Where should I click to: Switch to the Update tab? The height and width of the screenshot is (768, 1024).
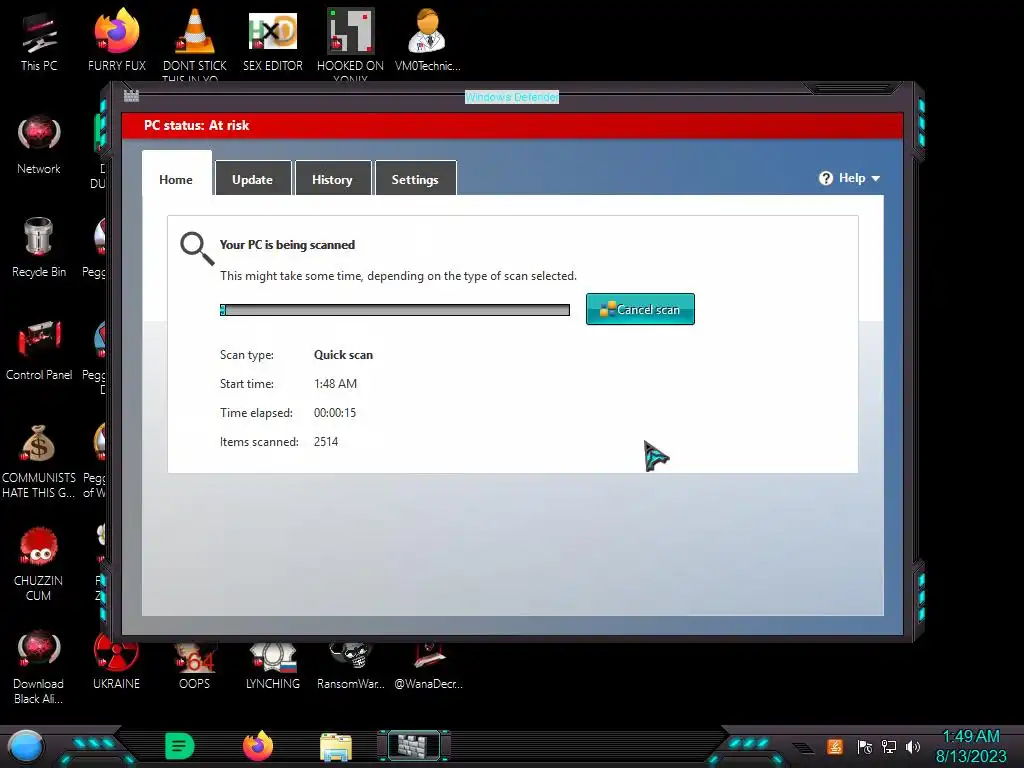253,179
